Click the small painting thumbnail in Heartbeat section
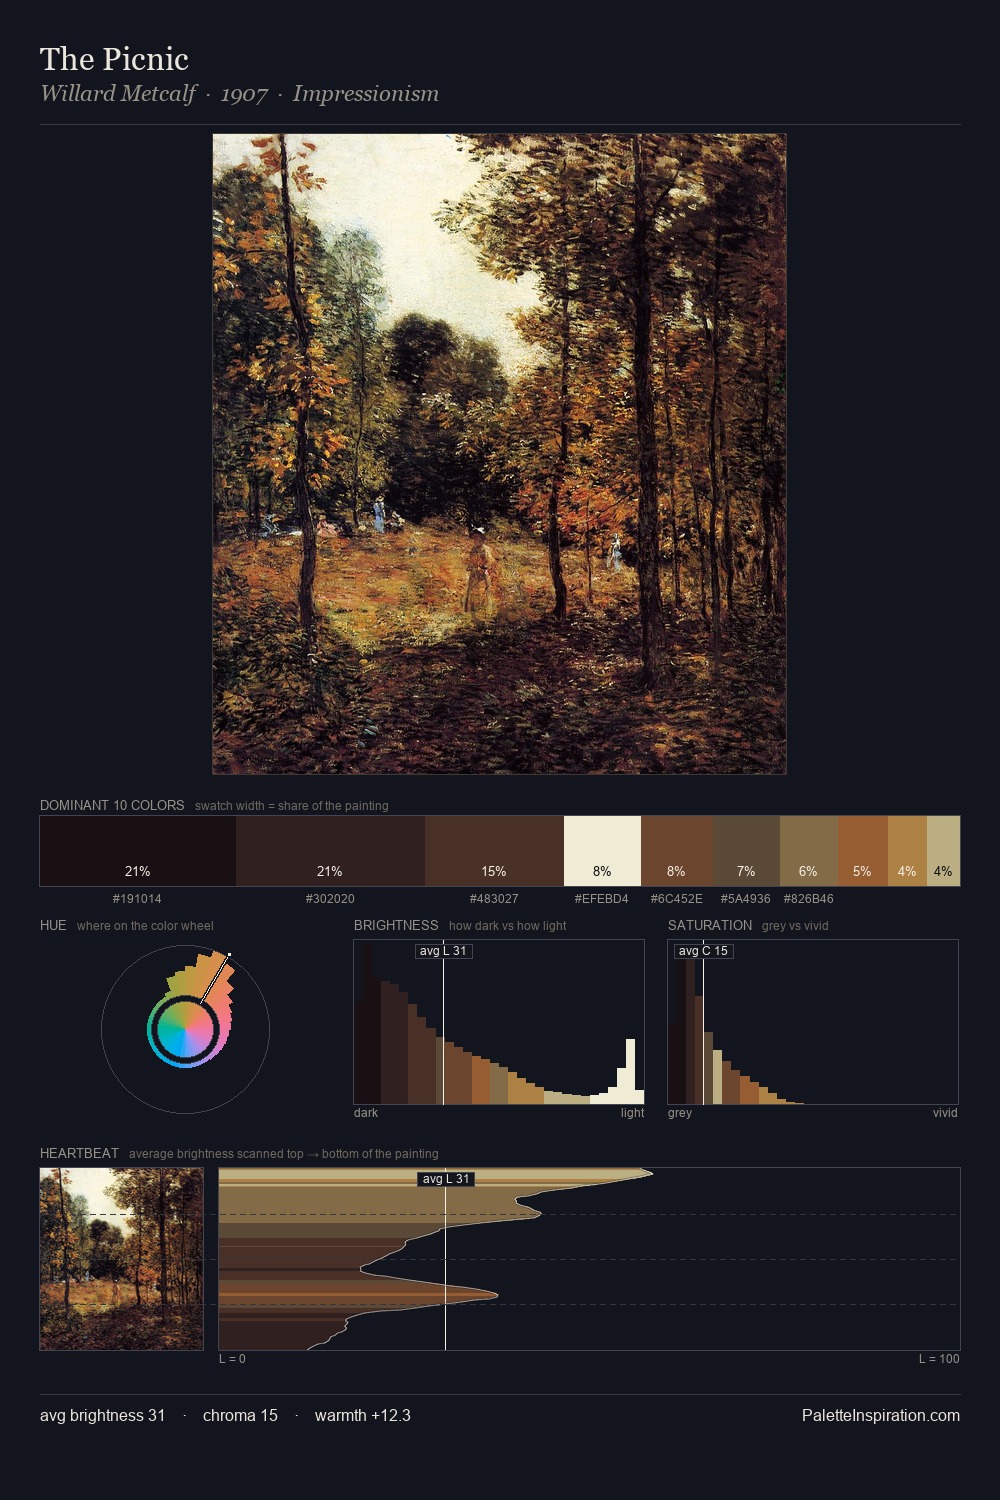 [x=121, y=1259]
